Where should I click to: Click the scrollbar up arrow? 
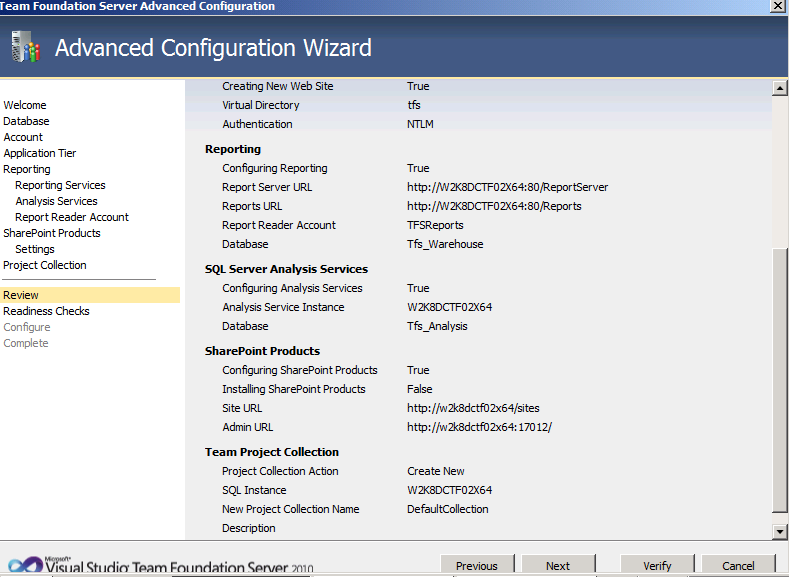coord(779,88)
